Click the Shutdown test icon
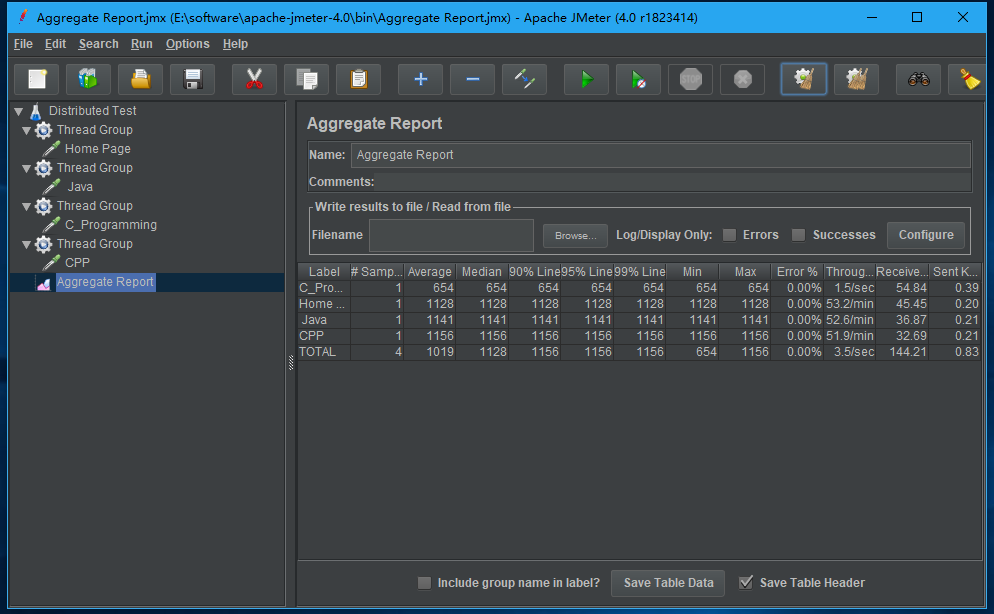The width and height of the screenshot is (994, 614). [742, 79]
